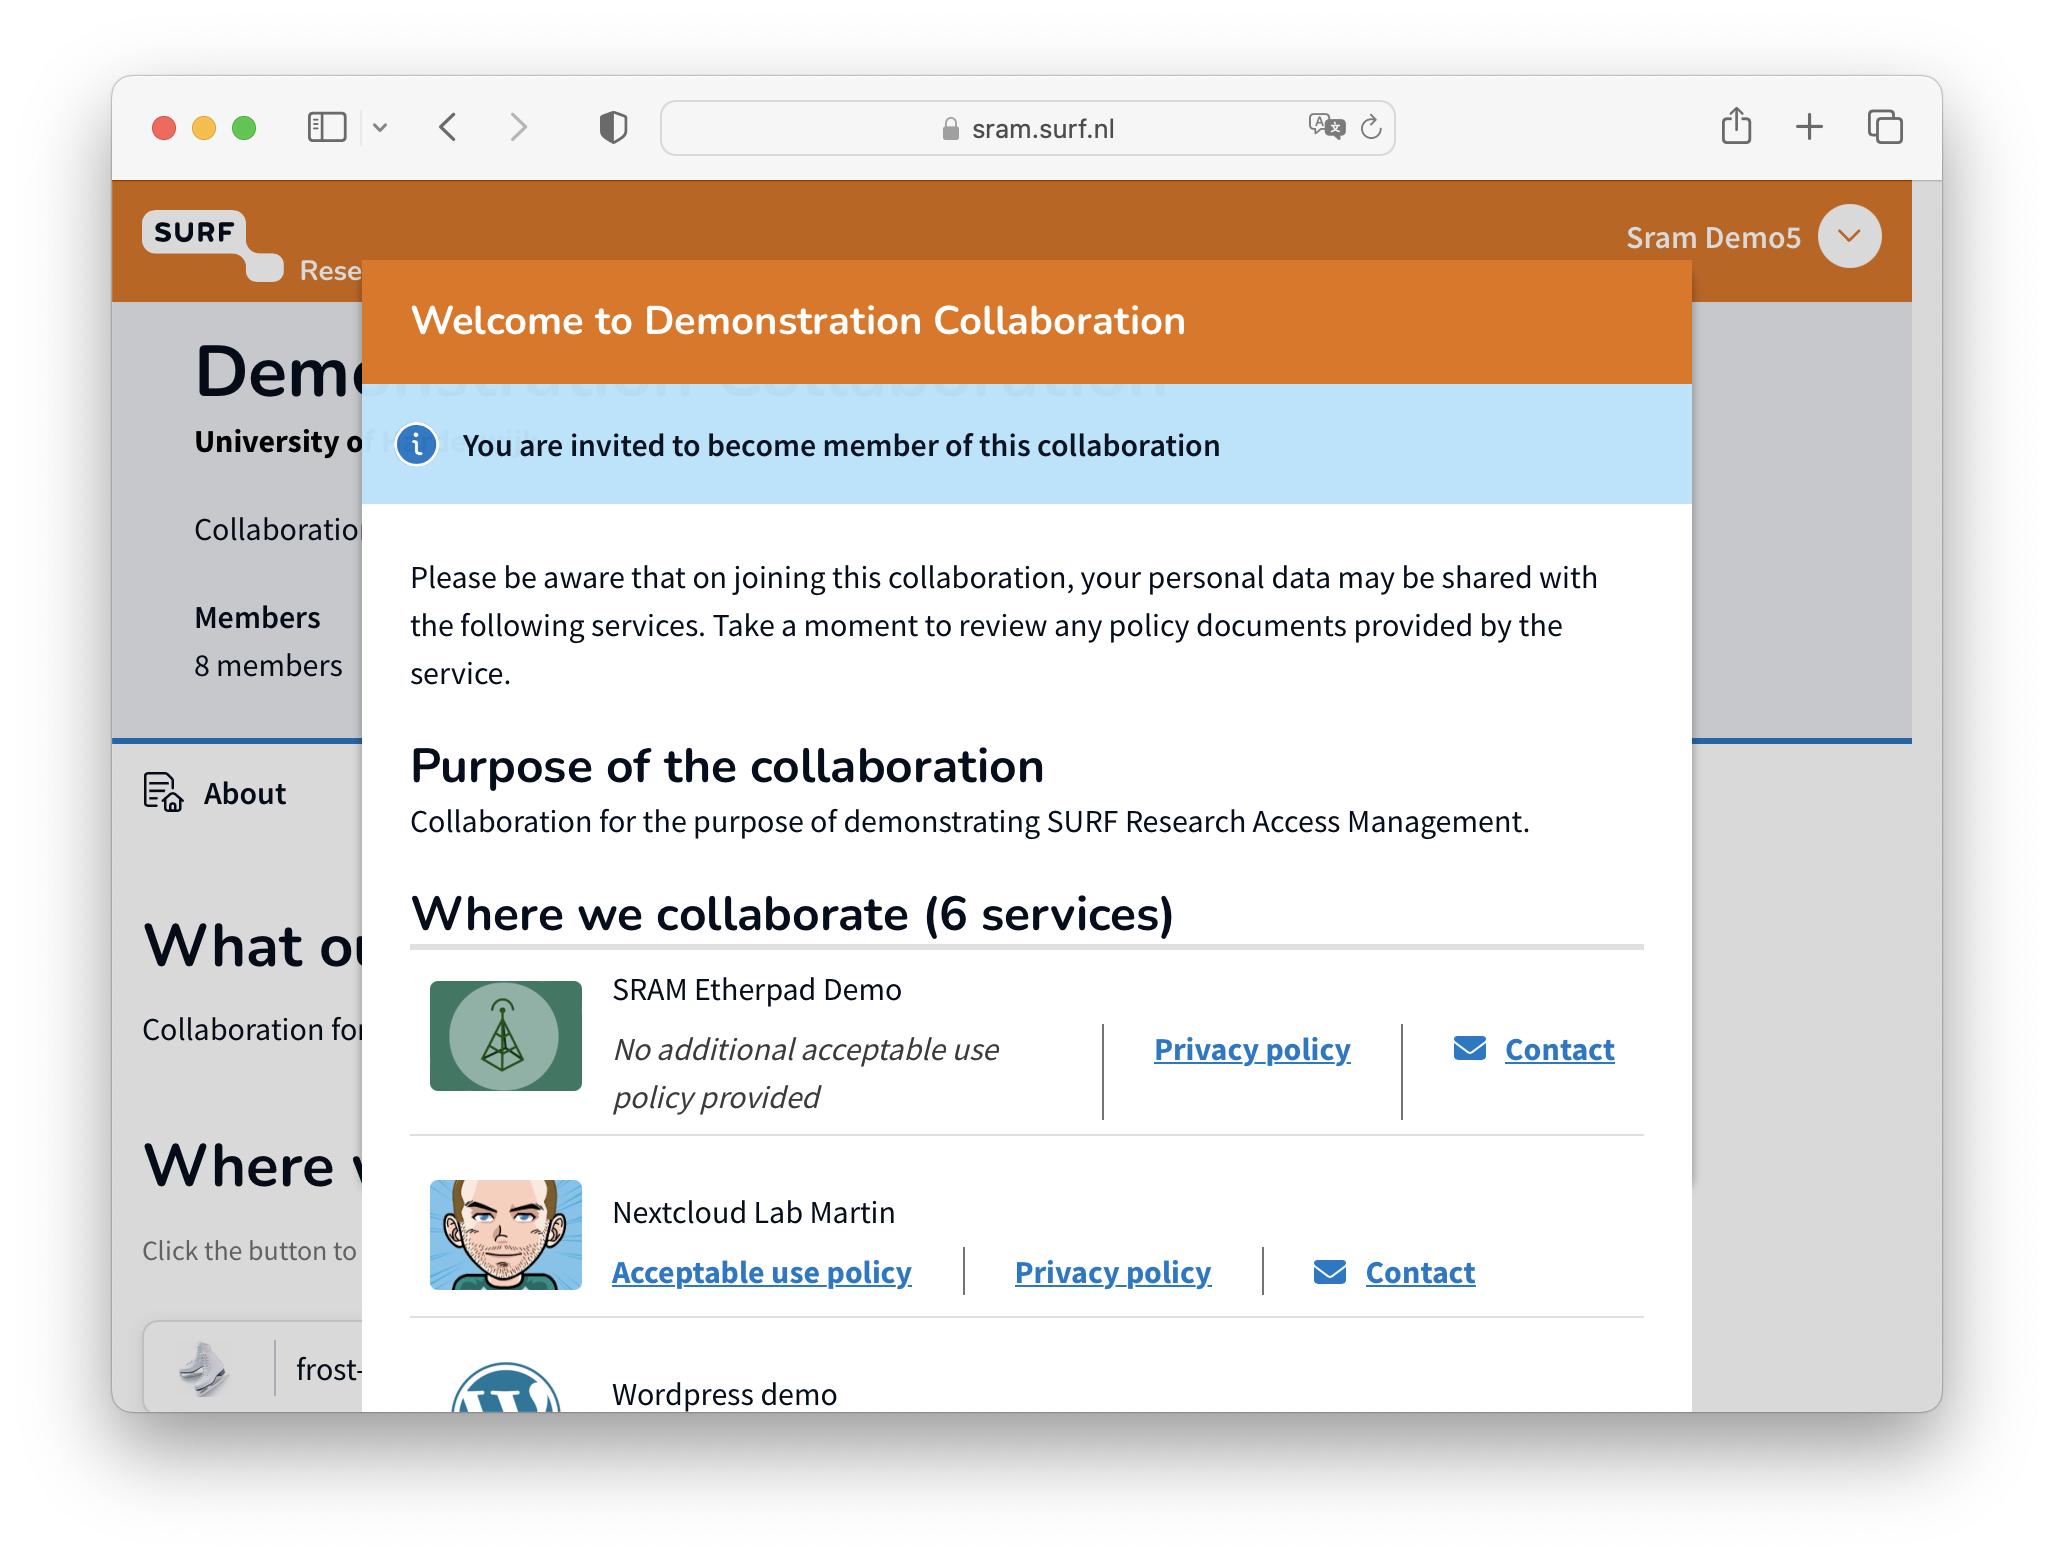Click the About tab document icon

coord(163,792)
